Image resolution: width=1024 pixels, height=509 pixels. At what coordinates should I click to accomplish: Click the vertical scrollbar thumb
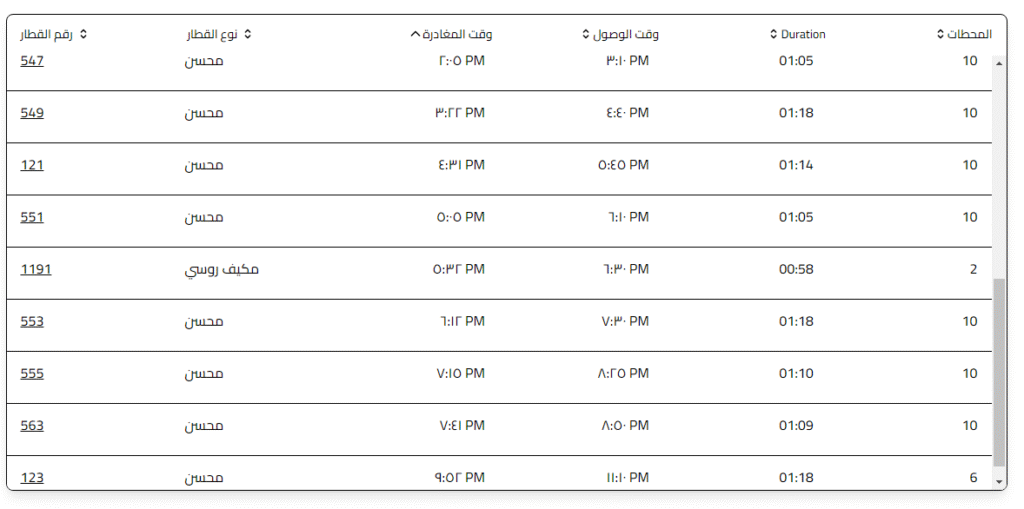pos(999,372)
